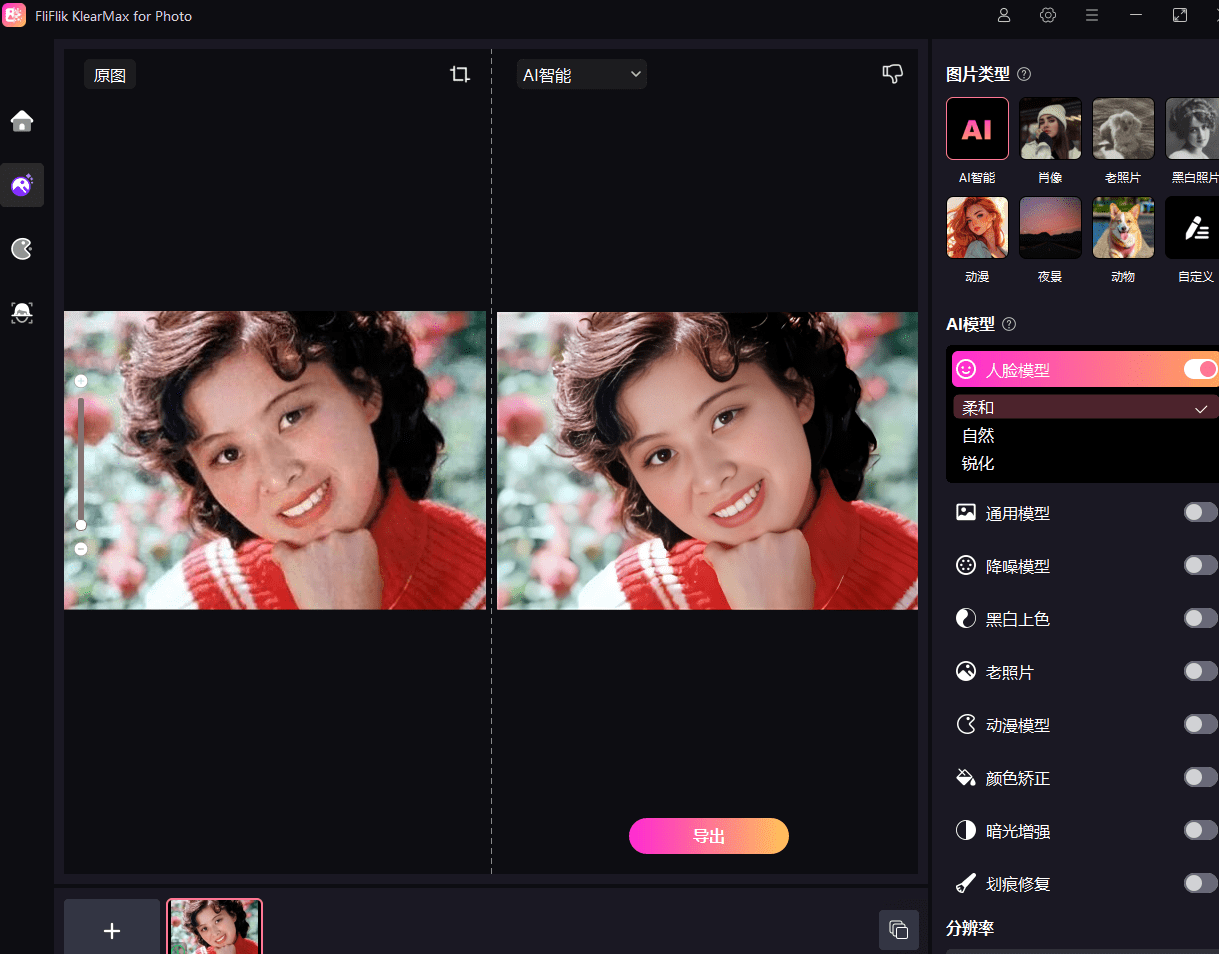Click the Home icon in left sidebar
The width and height of the screenshot is (1219, 954).
tap(22, 121)
